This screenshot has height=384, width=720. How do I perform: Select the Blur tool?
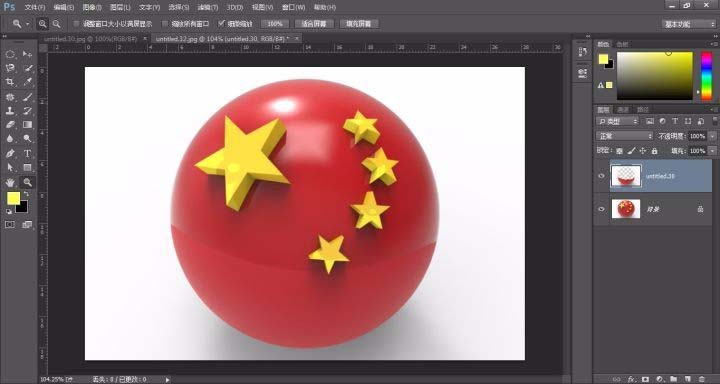click(x=10, y=138)
